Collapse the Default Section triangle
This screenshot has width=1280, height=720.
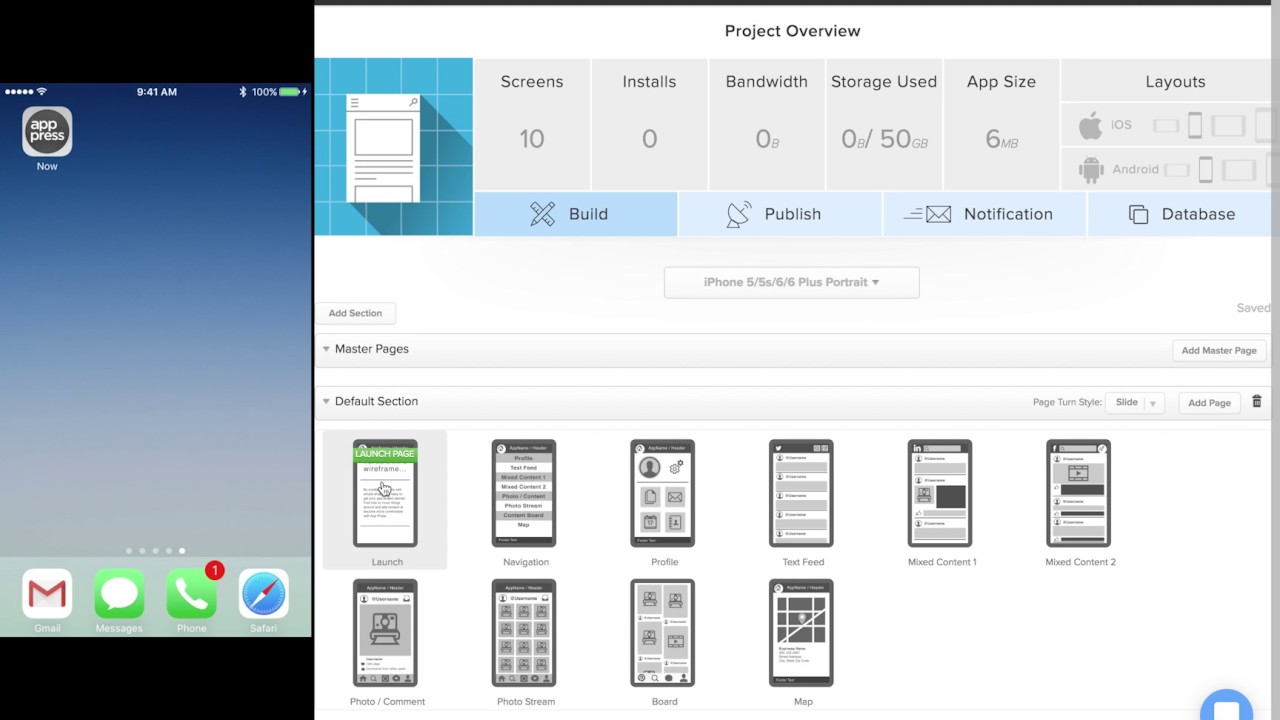pos(326,401)
